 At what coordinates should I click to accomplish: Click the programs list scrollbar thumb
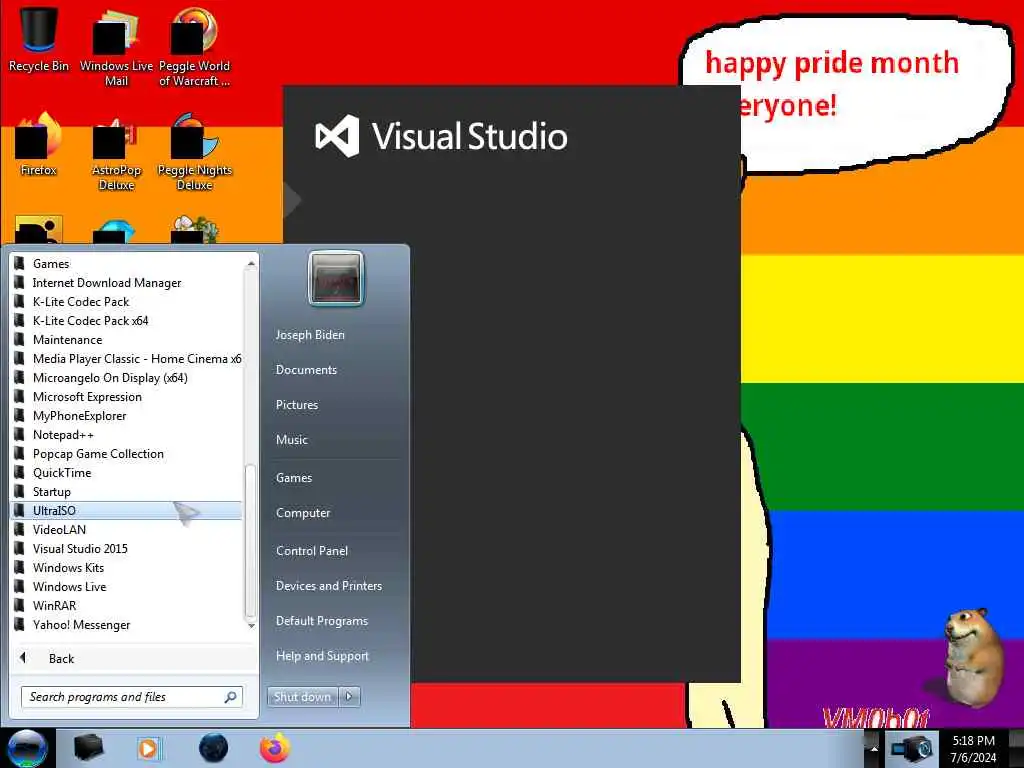[251, 541]
